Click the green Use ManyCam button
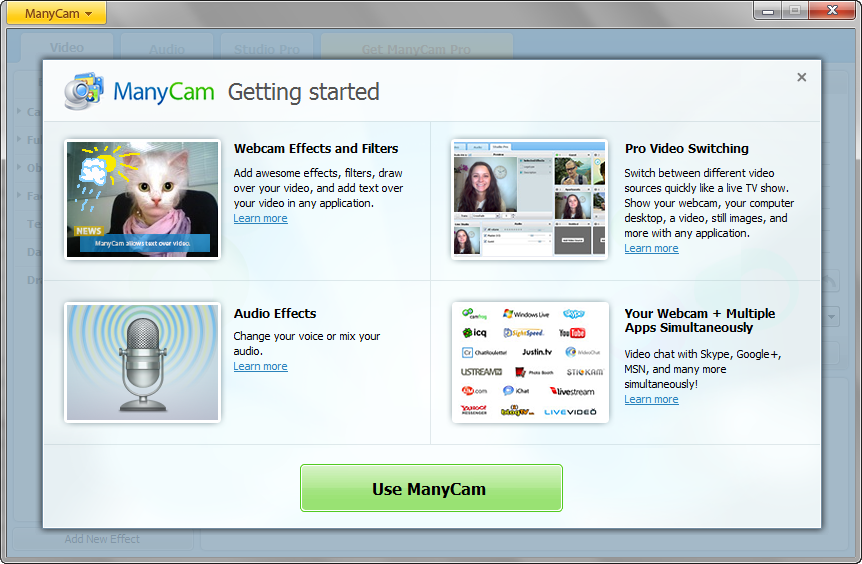Viewport: 862px width, 564px height. pyautogui.click(x=431, y=488)
